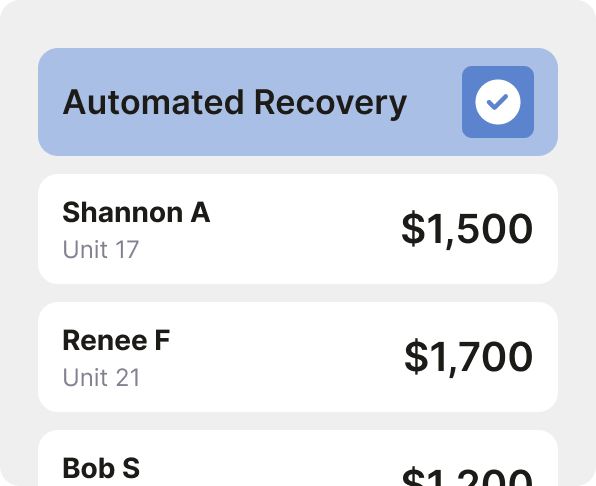Click the Automated Recovery header banner
596x486 pixels.
[298, 102]
